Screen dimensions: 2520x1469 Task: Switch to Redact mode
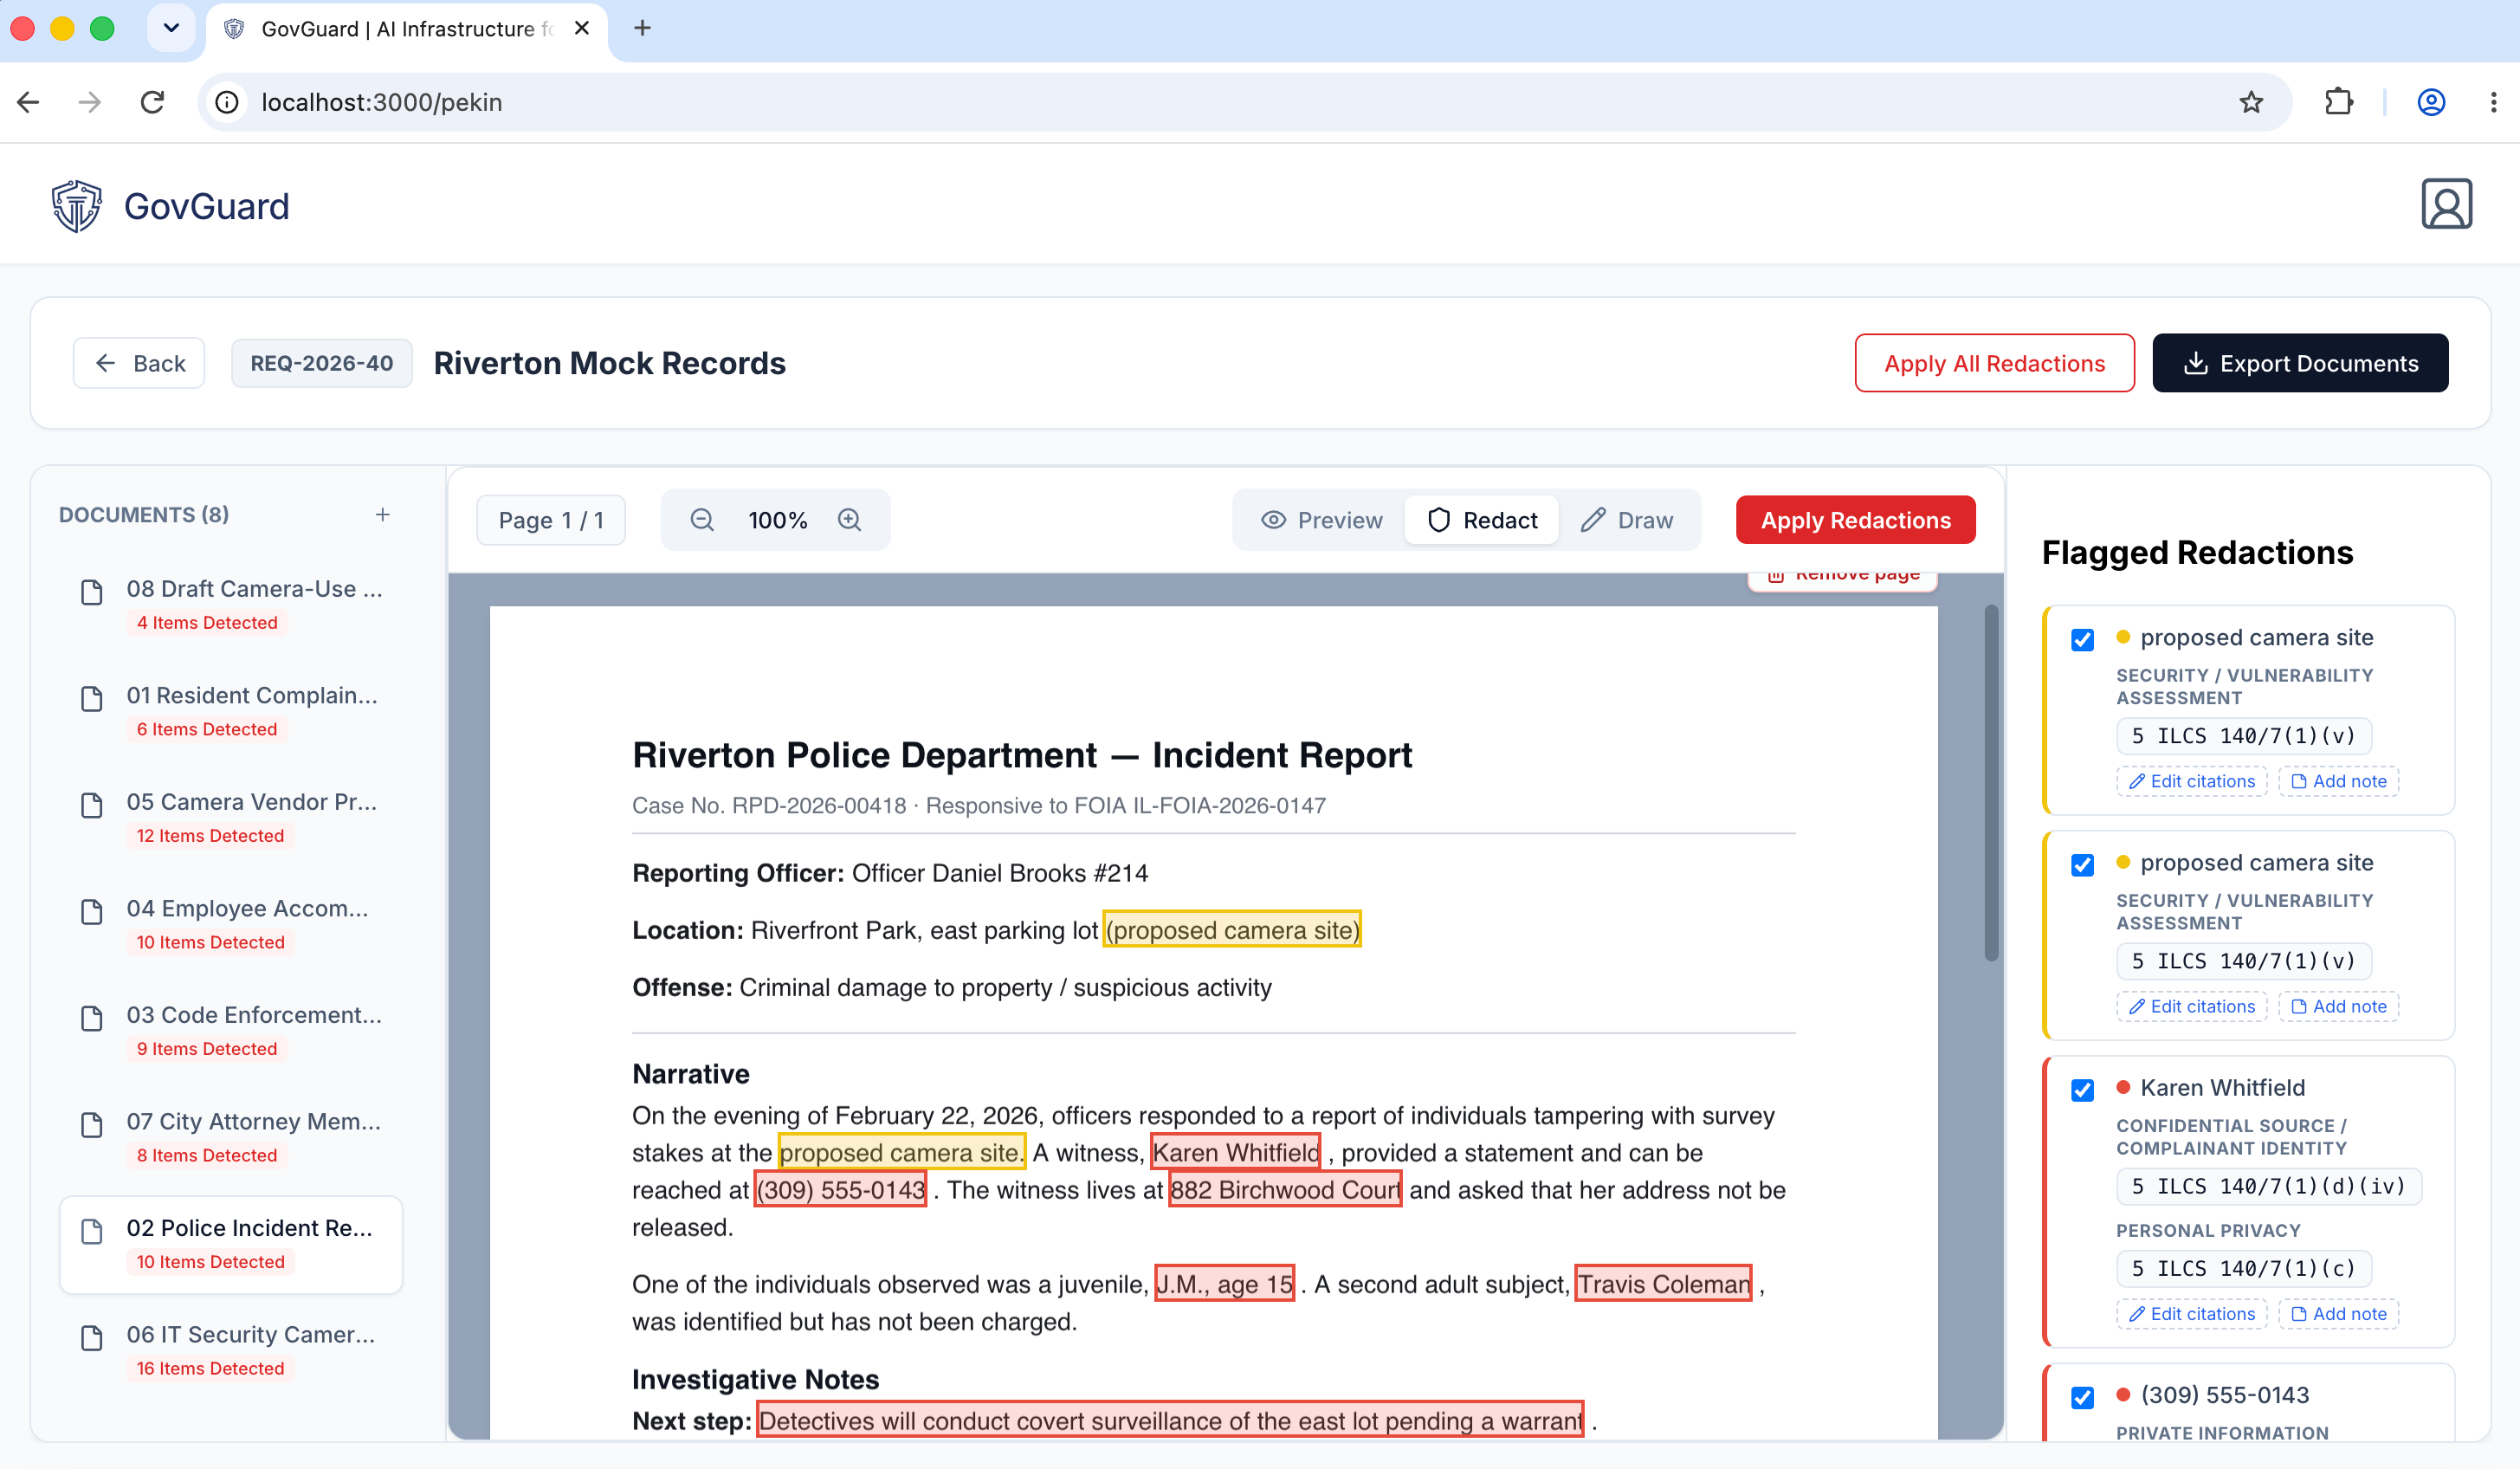coord(1482,520)
